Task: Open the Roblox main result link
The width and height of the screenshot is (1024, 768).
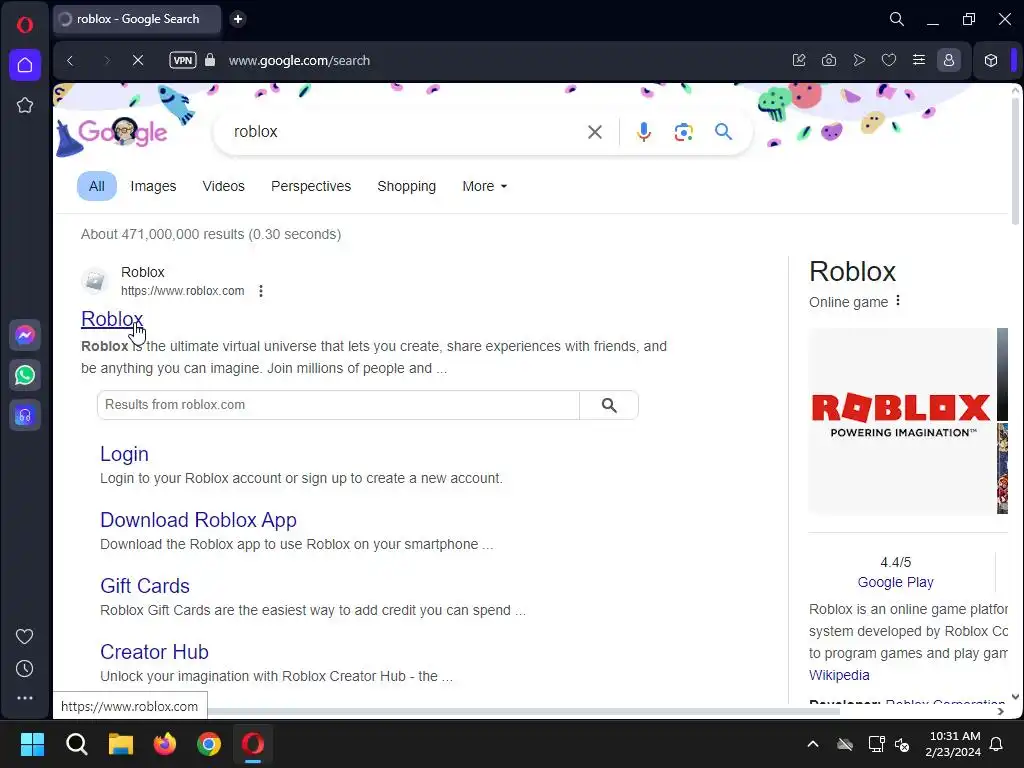Action: 112,319
